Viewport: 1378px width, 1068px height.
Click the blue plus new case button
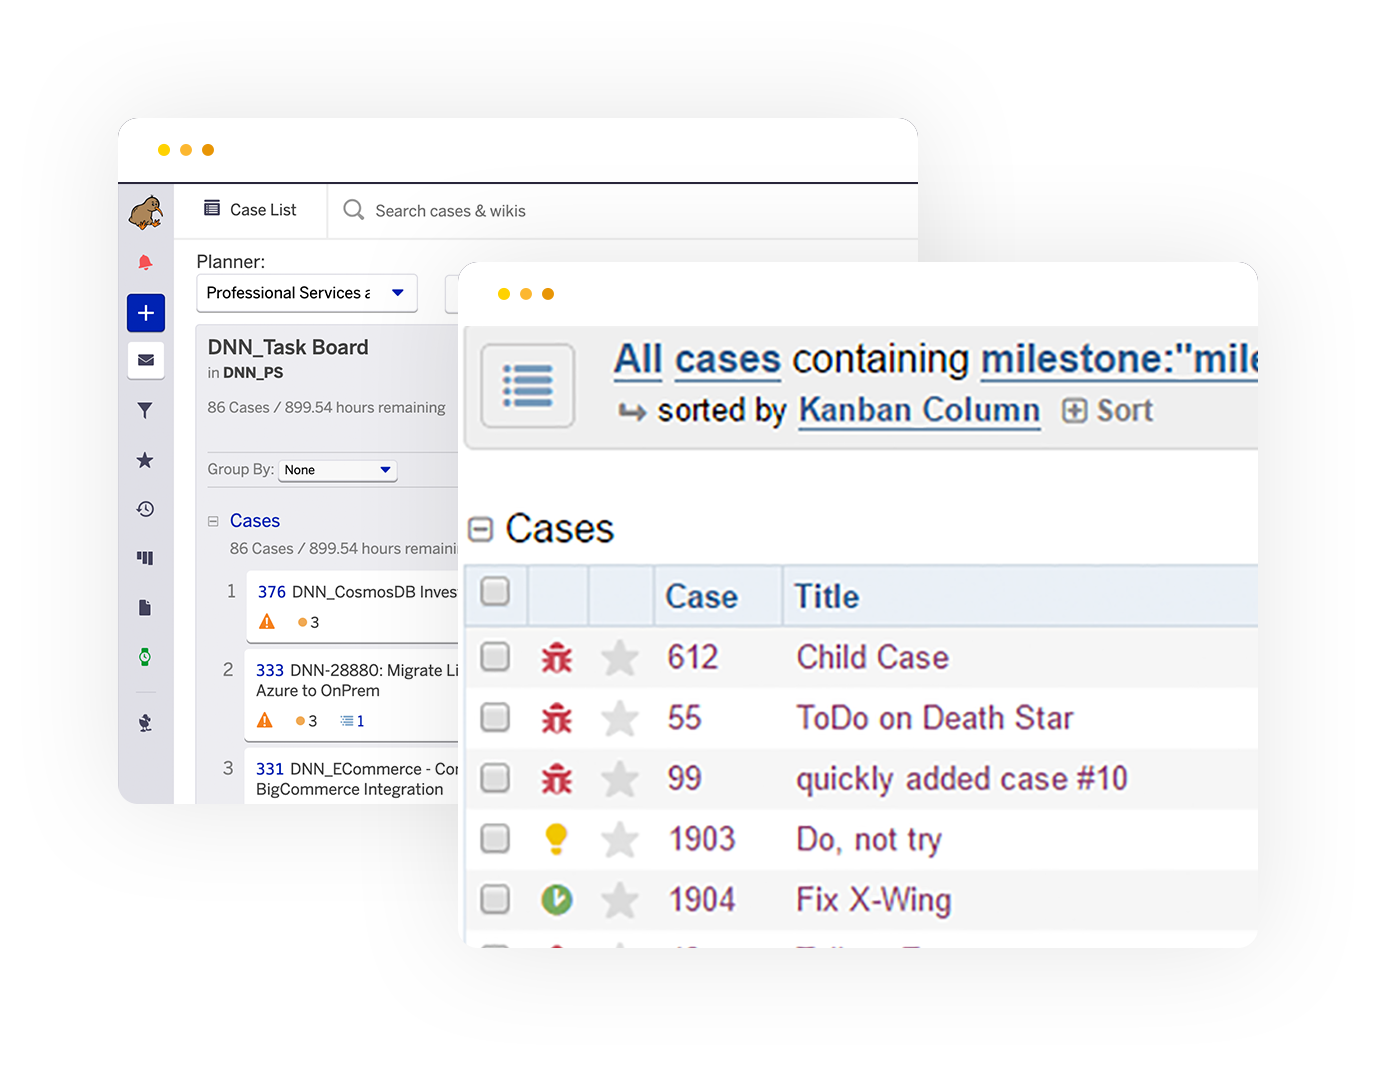coord(146,313)
